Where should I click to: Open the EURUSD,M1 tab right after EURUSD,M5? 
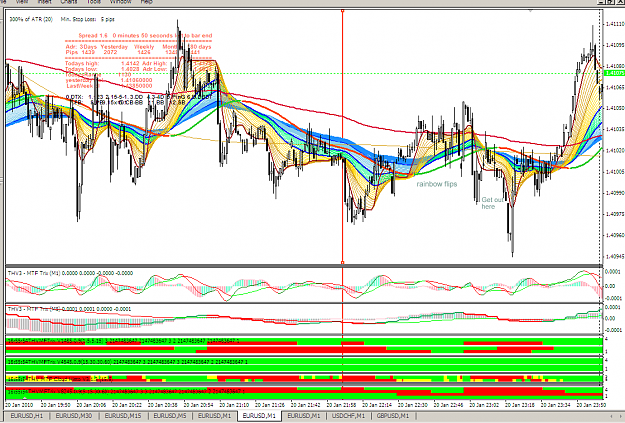coord(214,416)
